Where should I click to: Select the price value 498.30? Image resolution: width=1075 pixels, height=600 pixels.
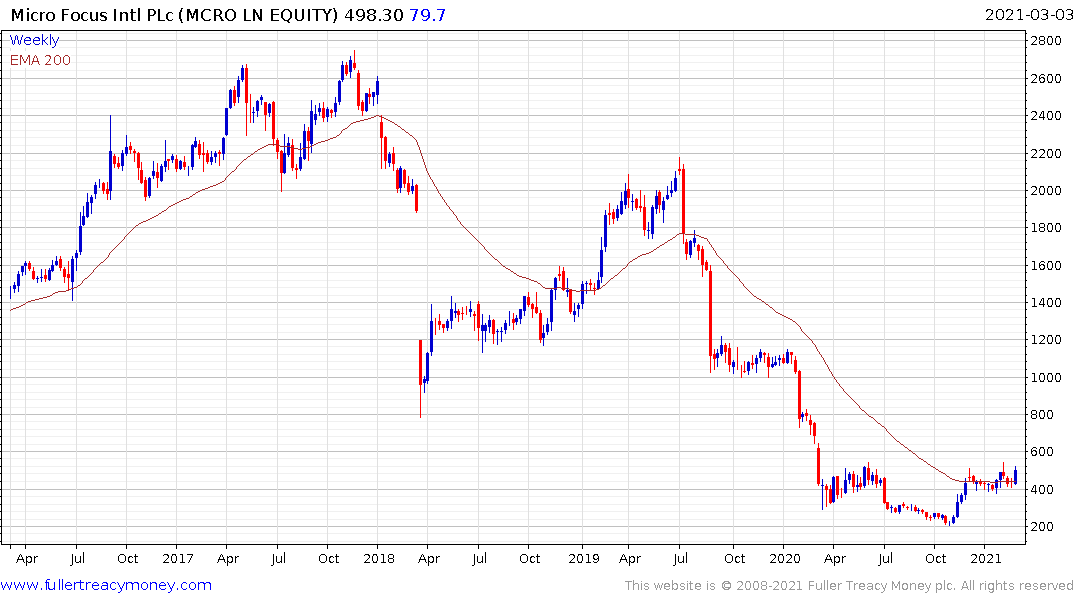tap(374, 14)
